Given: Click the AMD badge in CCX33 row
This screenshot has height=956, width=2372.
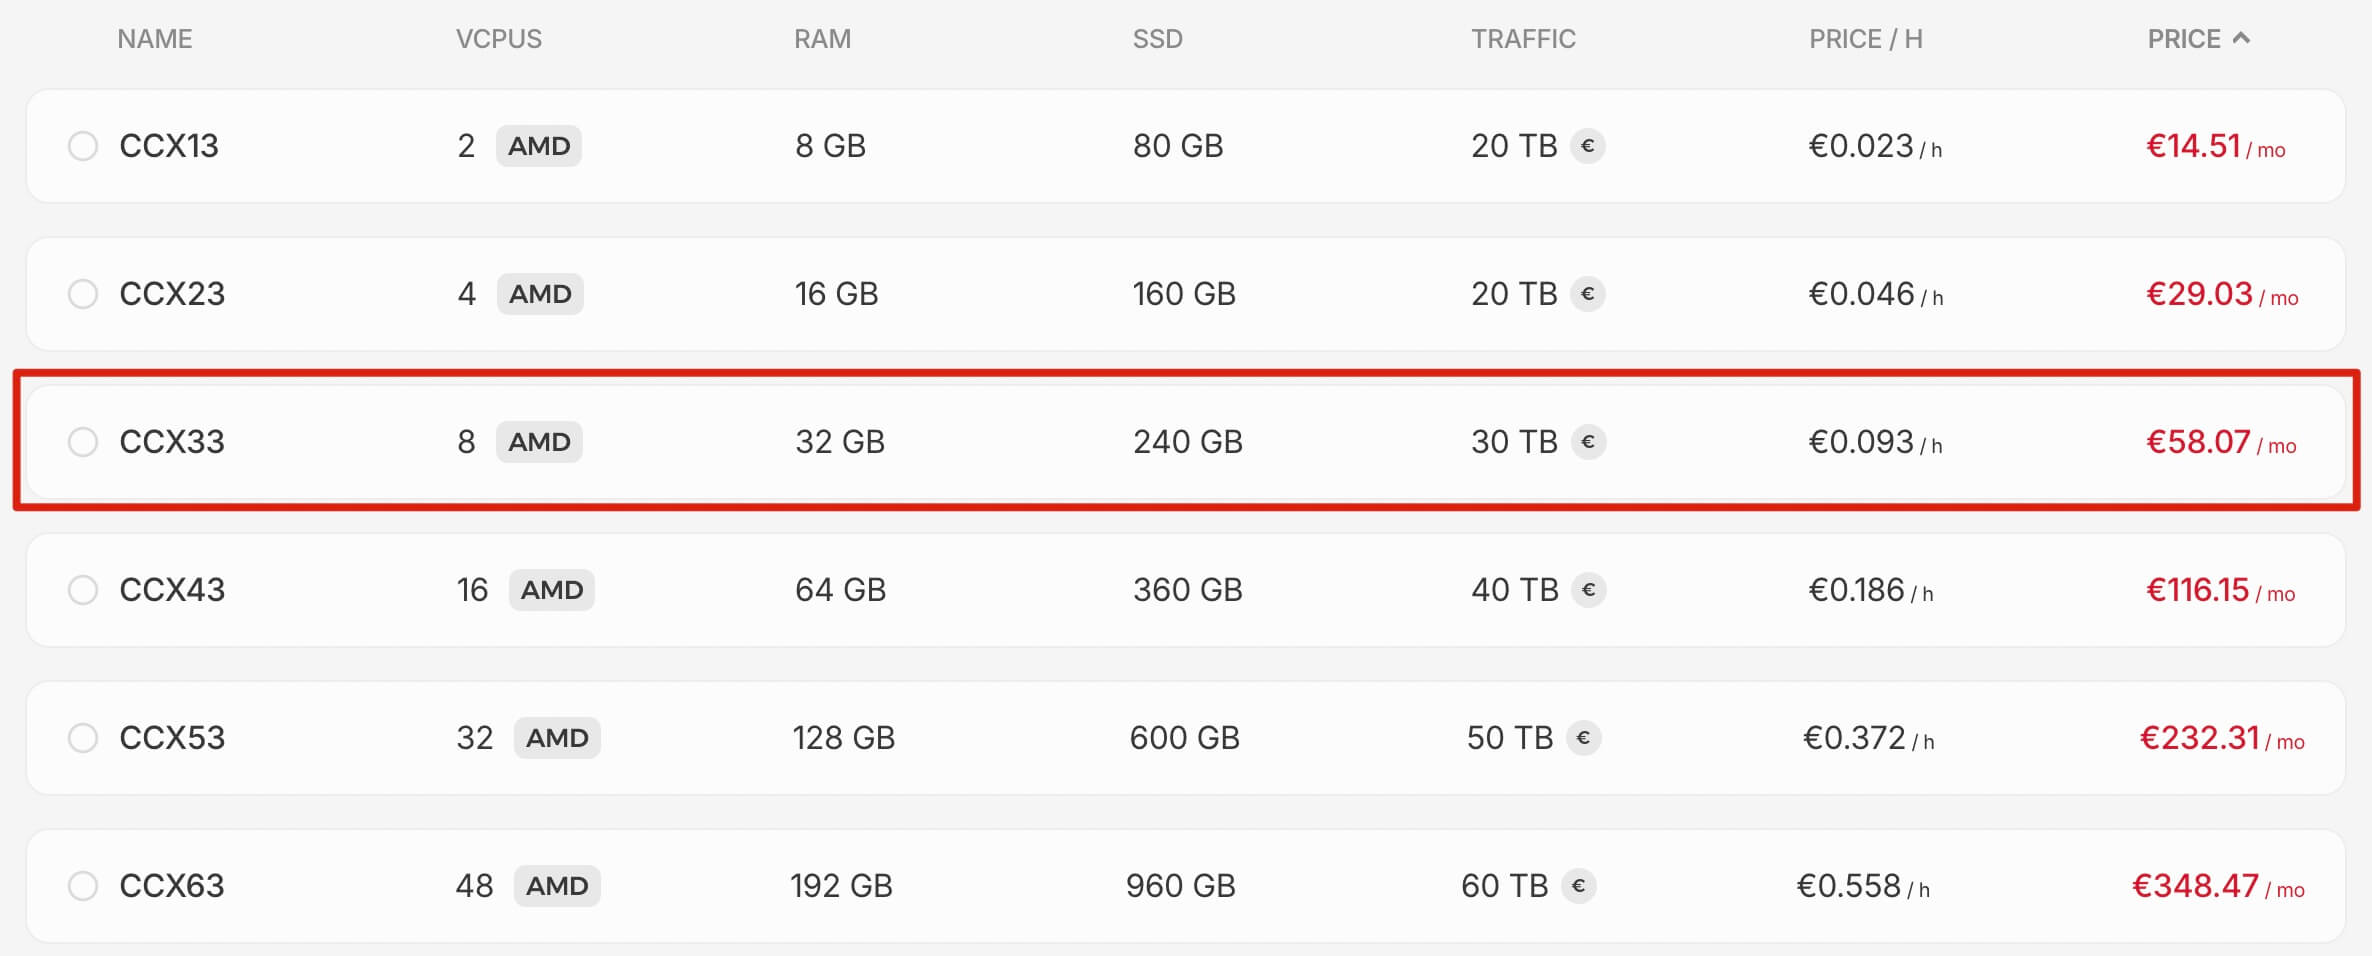Looking at the screenshot, I should pyautogui.click(x=539, y=442).
